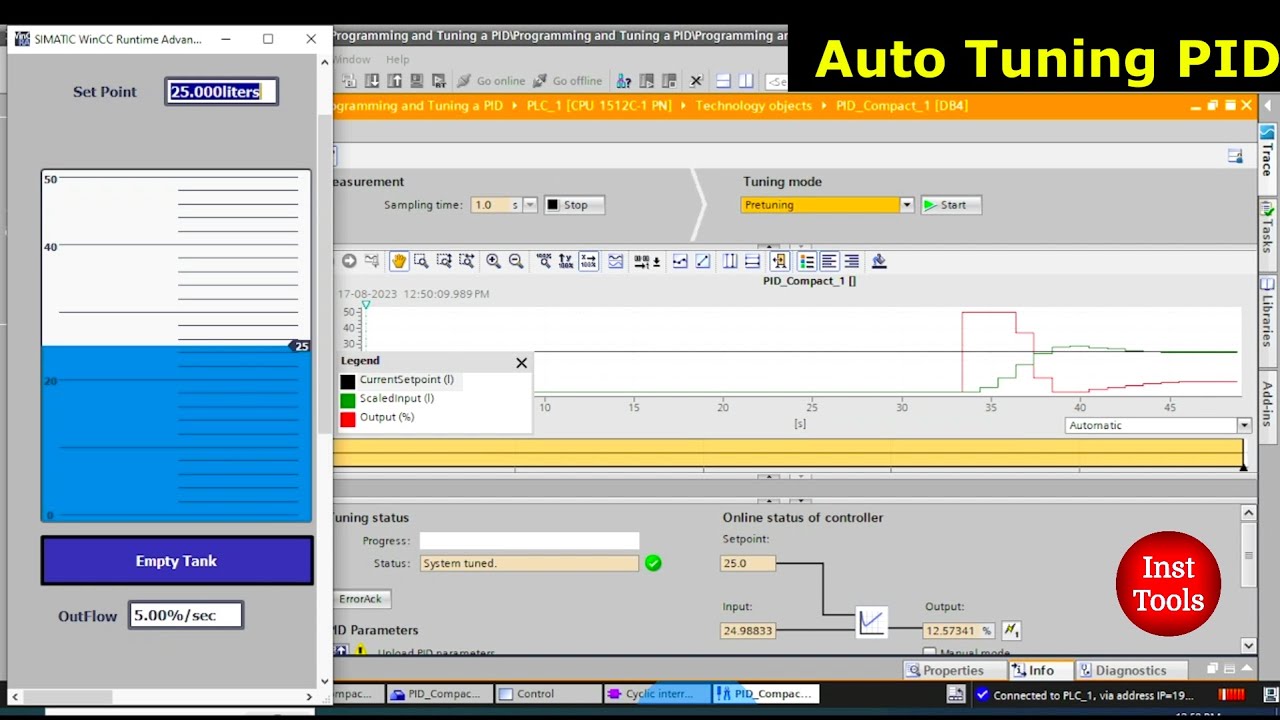The height and width of the screenshot is (720, 1280).
Task: Open the Window menu
Action: coord(351,59)
